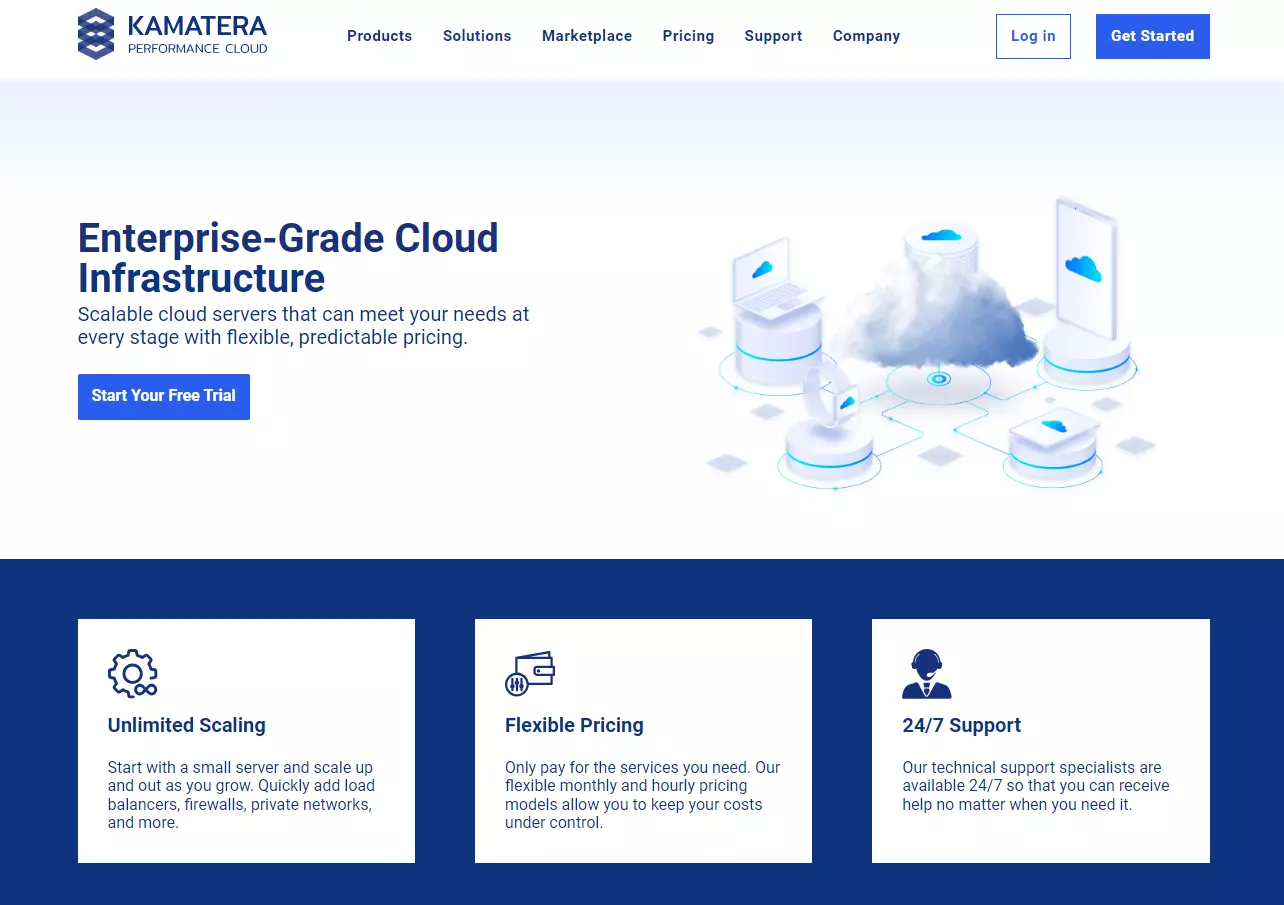Click the 24/7 Support card
Image resolution: width=1284 pixels, height=905 pixels.
[1040, 740]
